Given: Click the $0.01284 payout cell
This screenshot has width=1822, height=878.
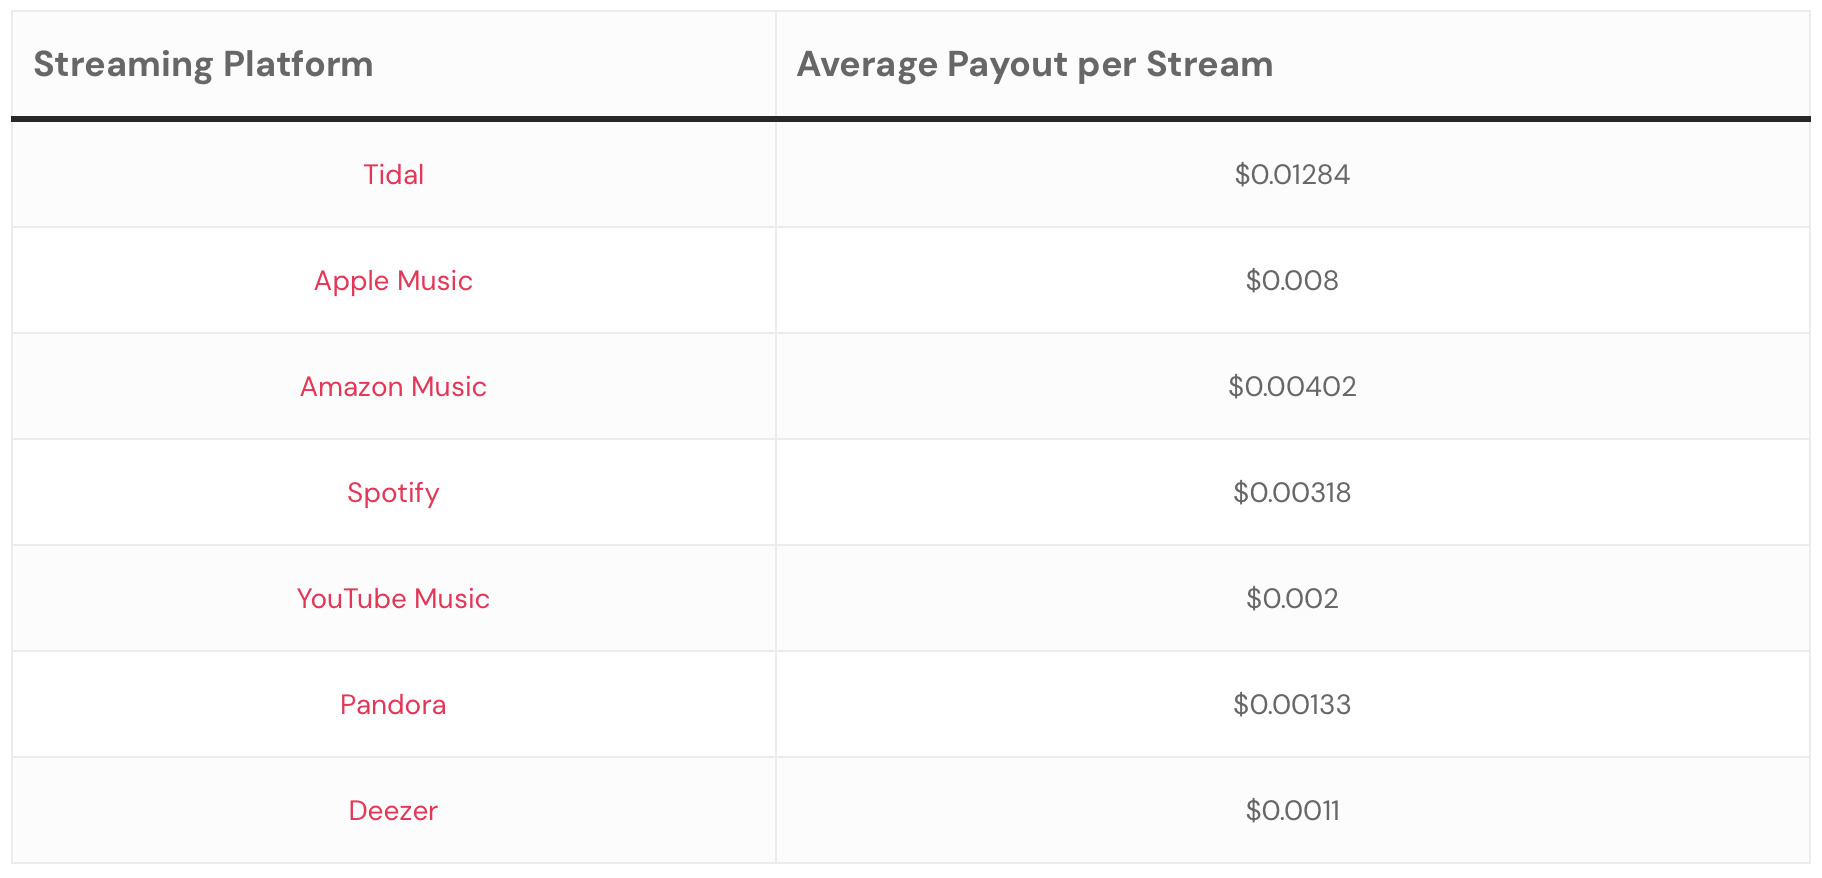Looking at the screenshot, I should 1292,175.
